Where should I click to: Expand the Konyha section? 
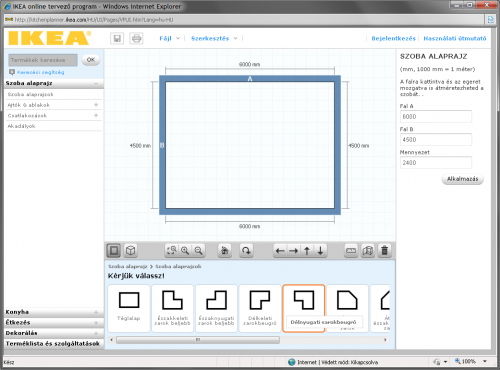(54, 312)
